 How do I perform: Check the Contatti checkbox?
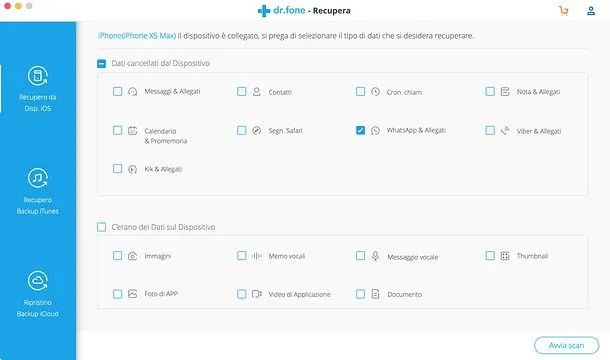pyautogui.click(x=241, y=91)
